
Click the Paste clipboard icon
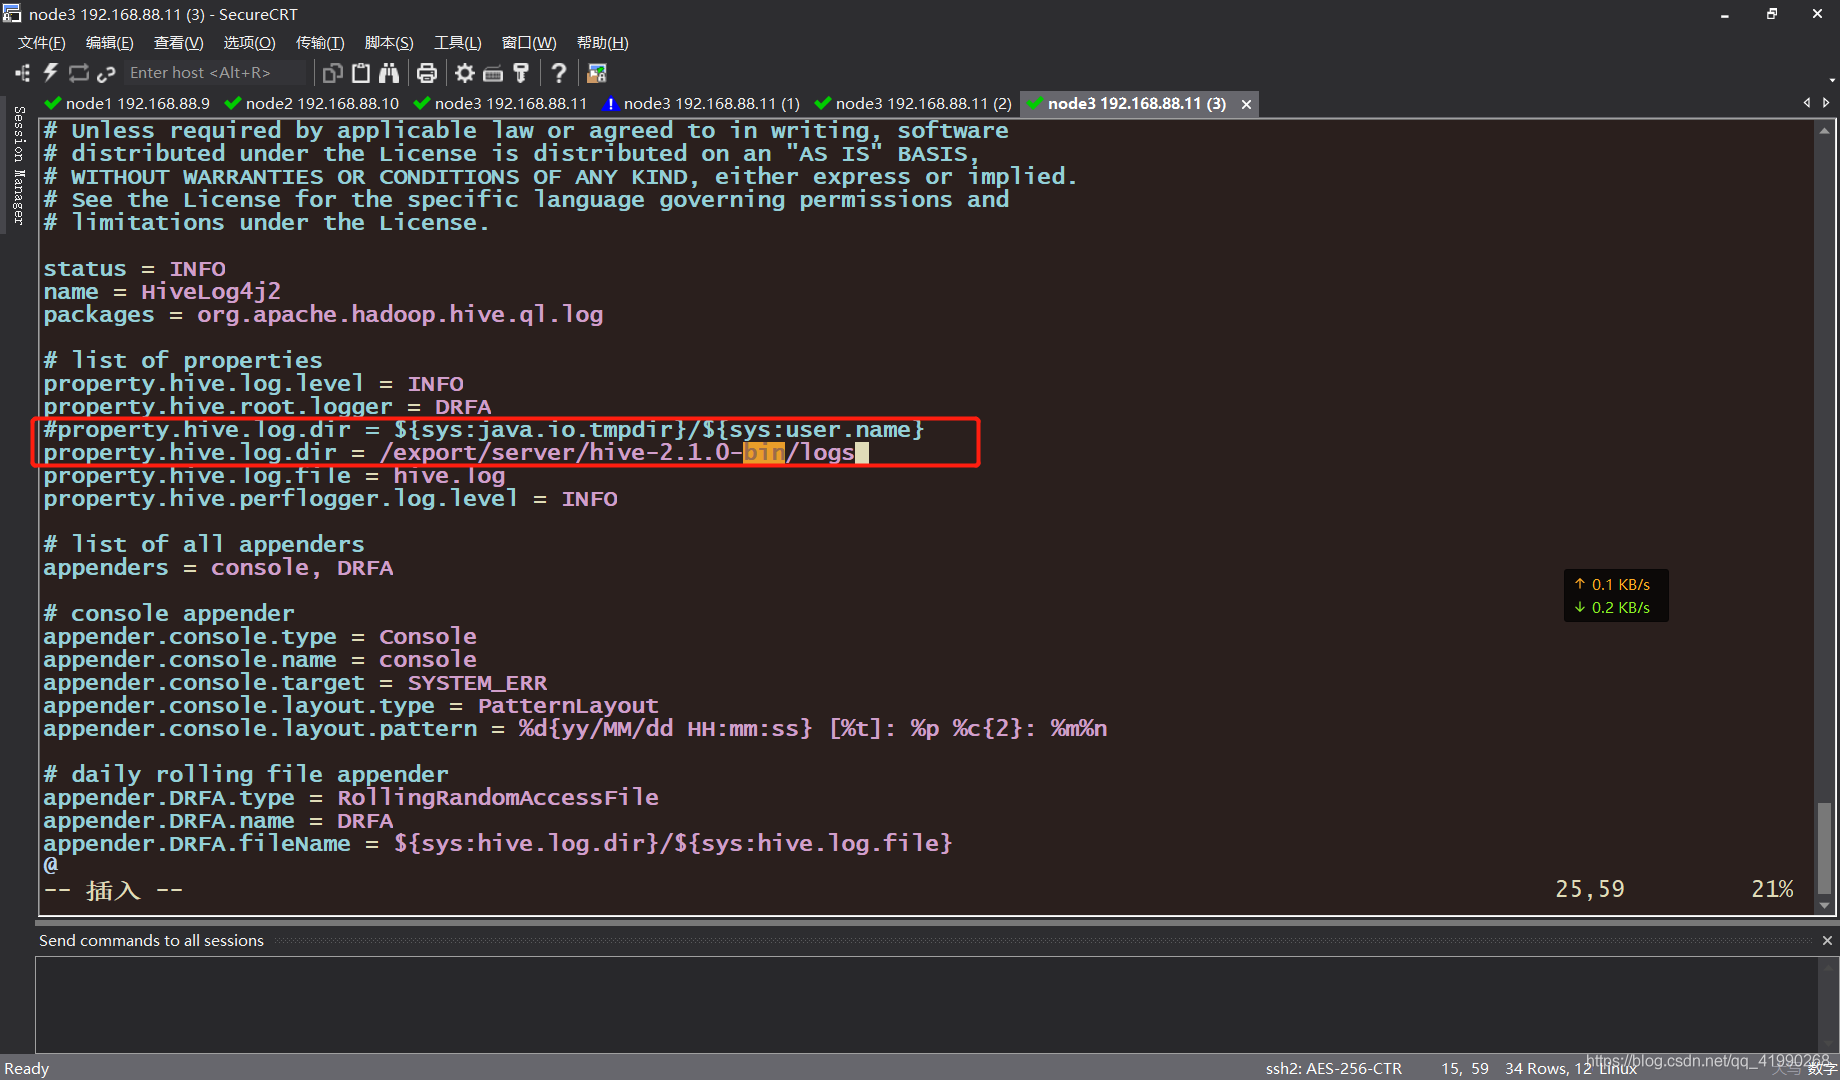click(x=361, y=72)
